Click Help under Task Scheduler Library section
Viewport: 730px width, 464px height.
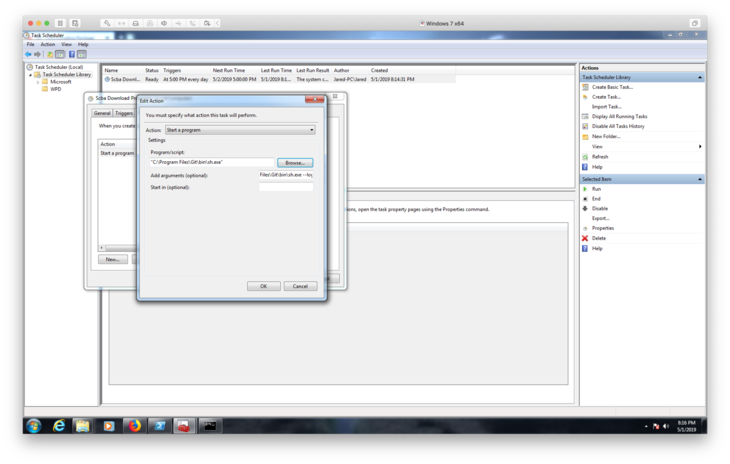click(x=597, y=167)
